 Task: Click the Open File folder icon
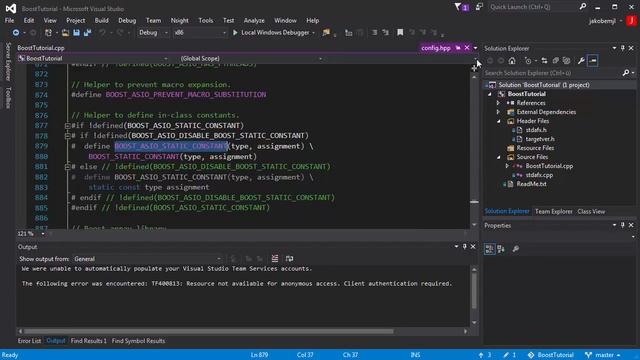[x=65, y=33]
